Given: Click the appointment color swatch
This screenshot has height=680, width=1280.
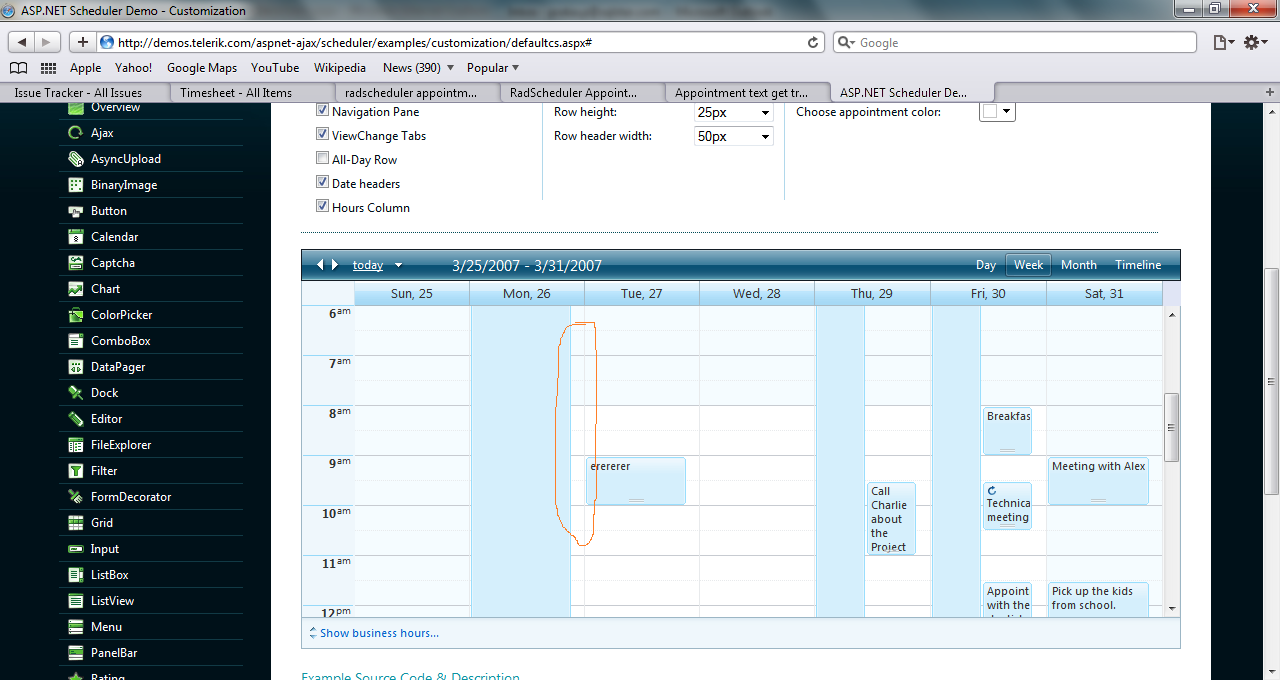Looking at the screenshot, I should 989,112.
